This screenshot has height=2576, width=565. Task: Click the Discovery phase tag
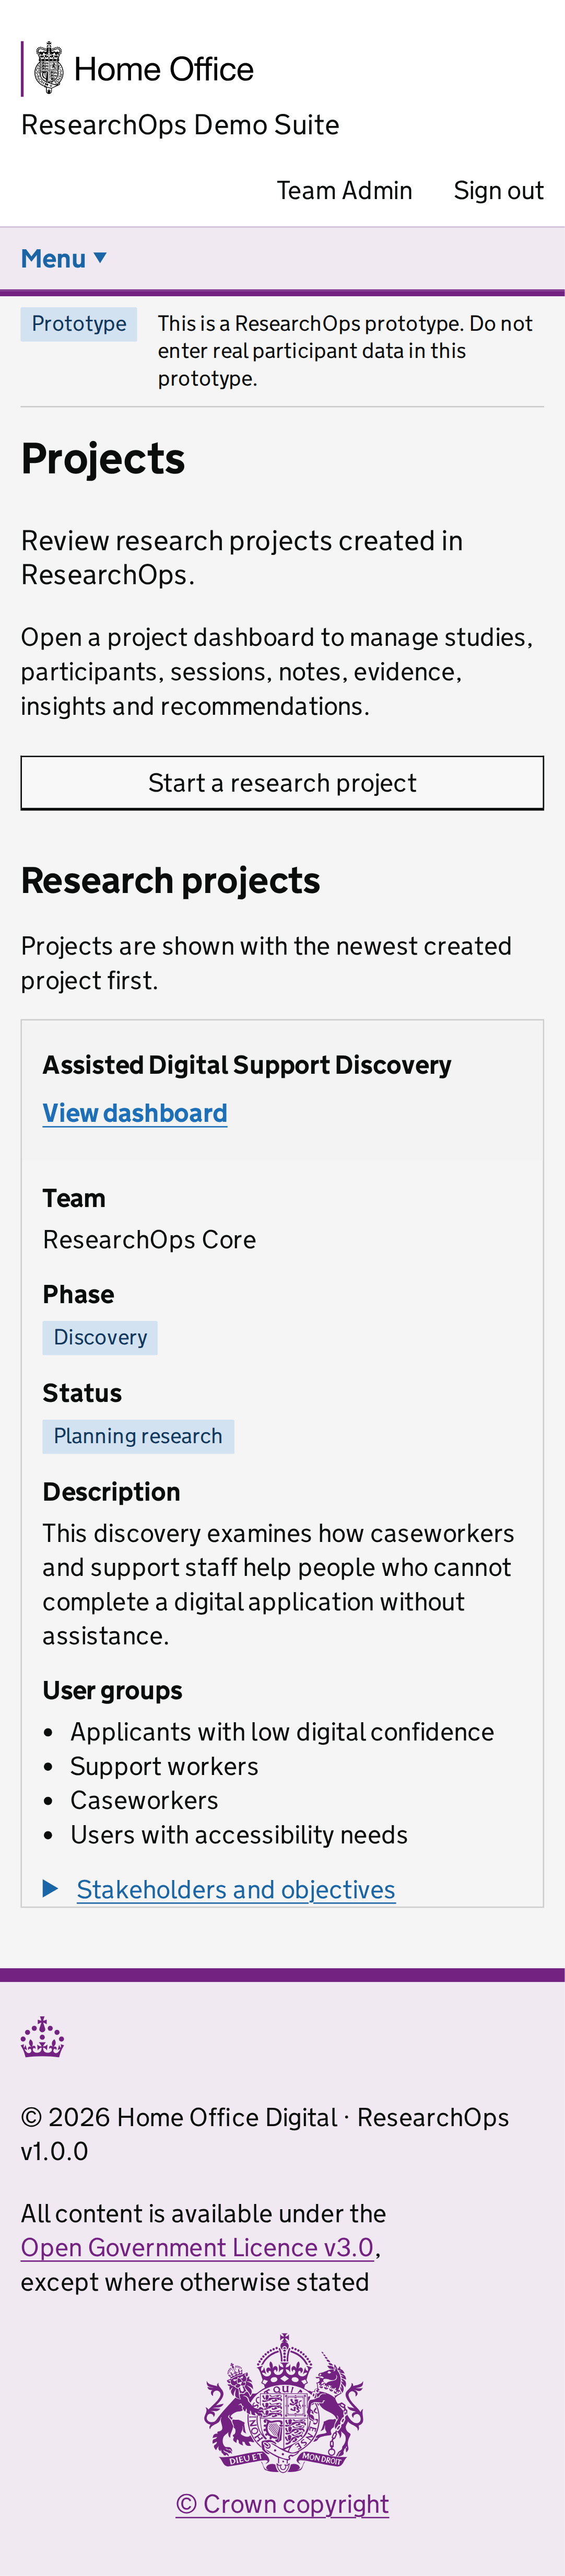point(100,1337)
